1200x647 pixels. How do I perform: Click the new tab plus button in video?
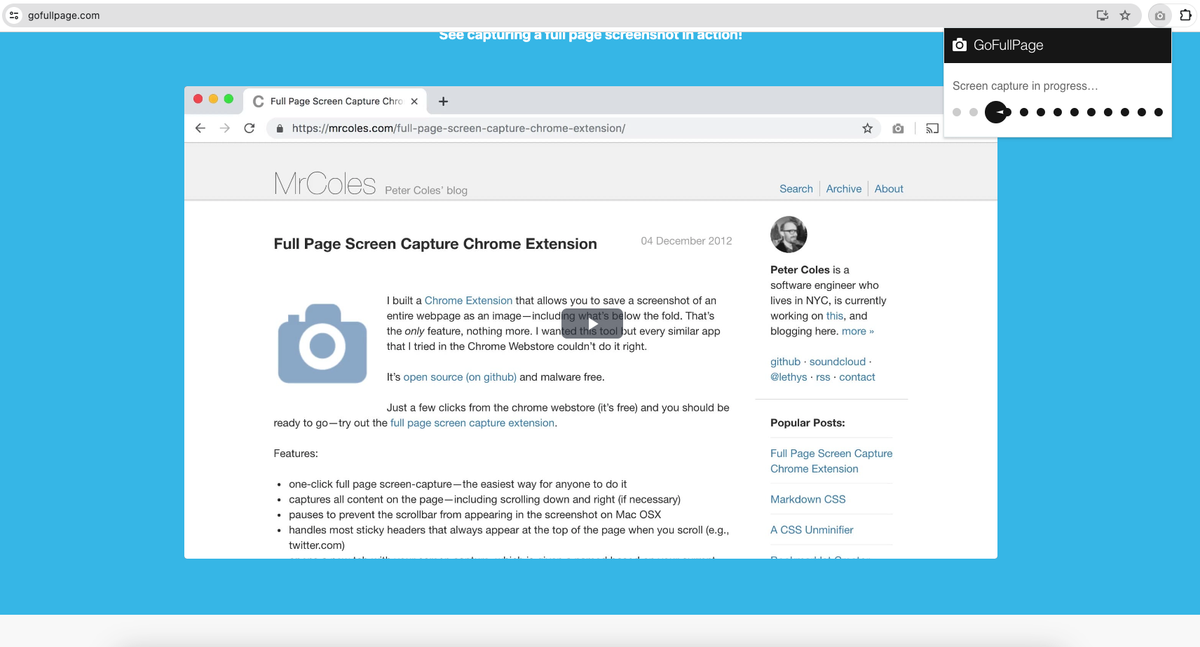click(443, 101)
